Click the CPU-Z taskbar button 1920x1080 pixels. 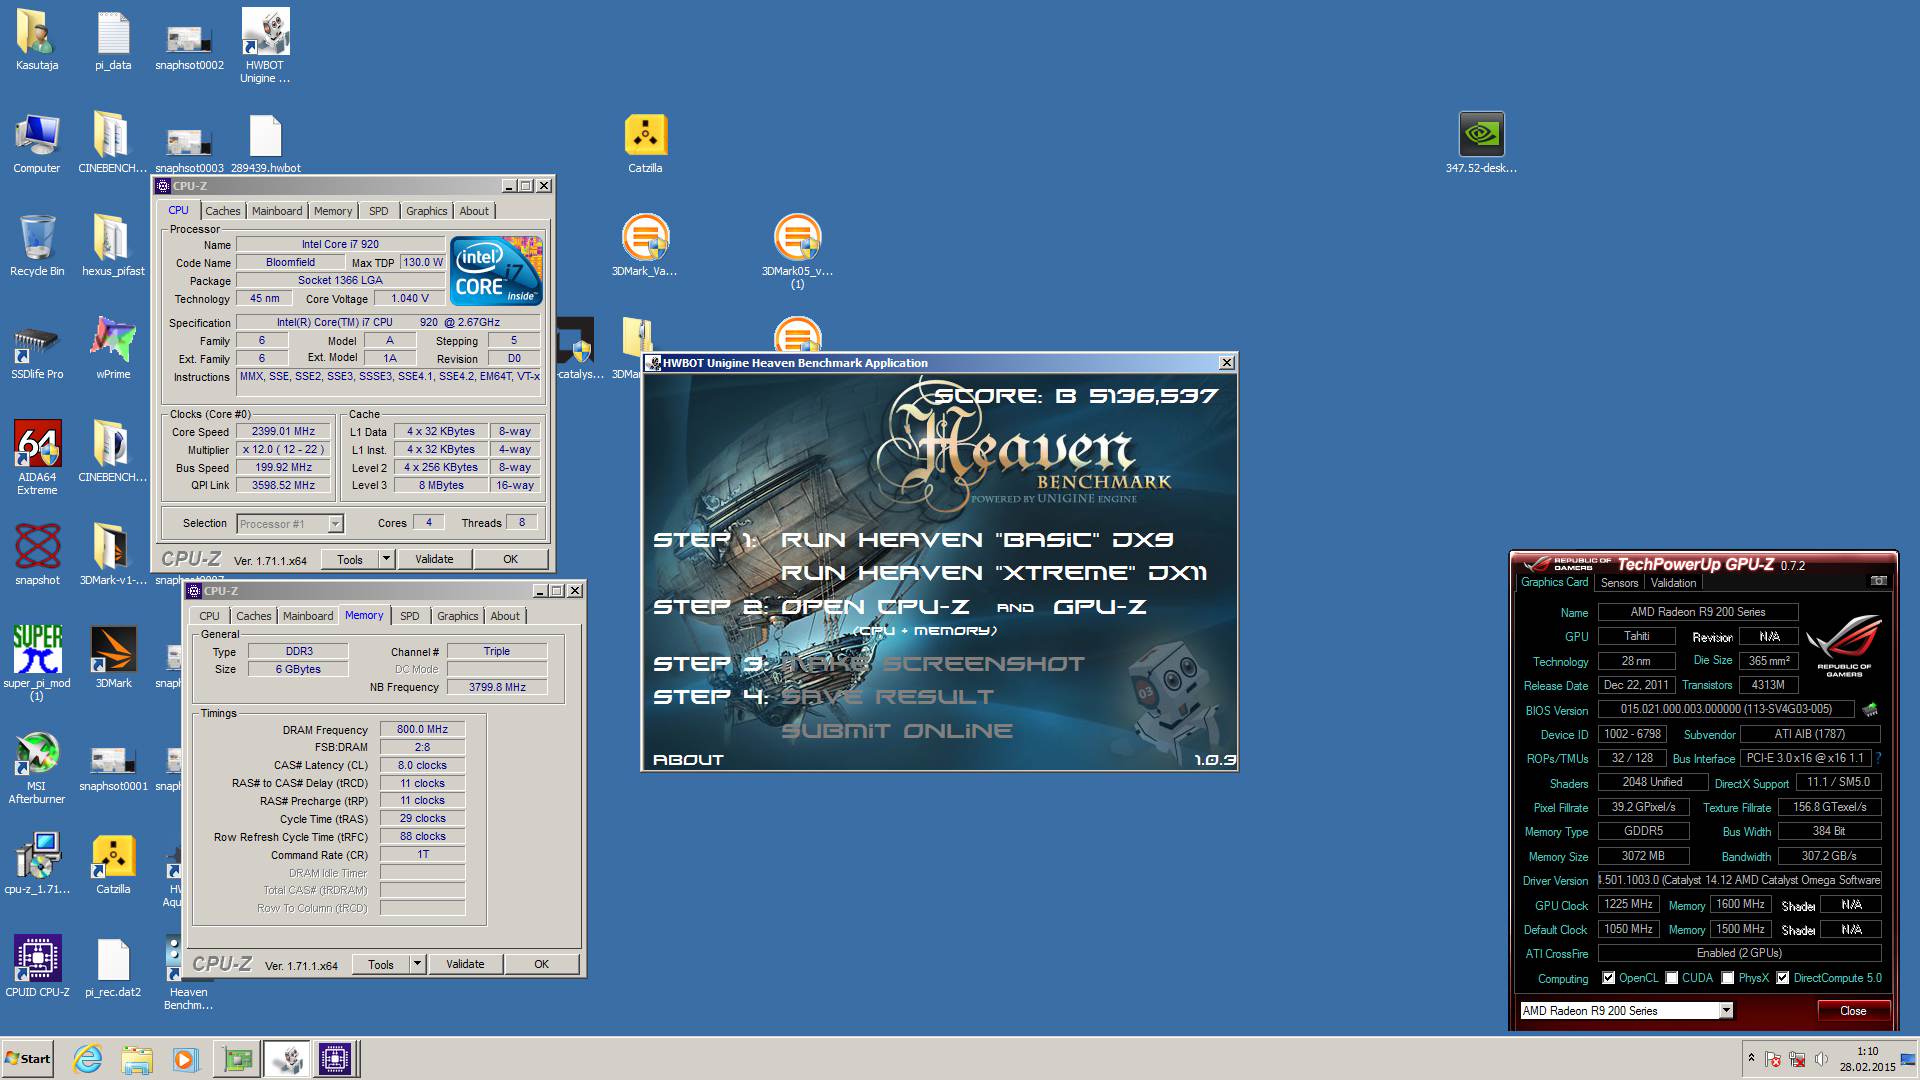pyautogui.click(x=335, y=1059)
